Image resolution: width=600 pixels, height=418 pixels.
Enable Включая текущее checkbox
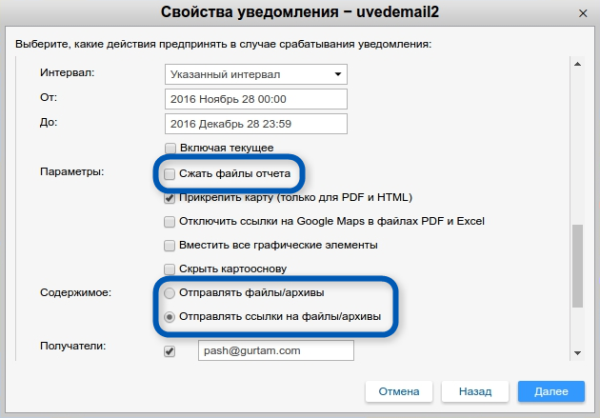(x=170, y=148)
